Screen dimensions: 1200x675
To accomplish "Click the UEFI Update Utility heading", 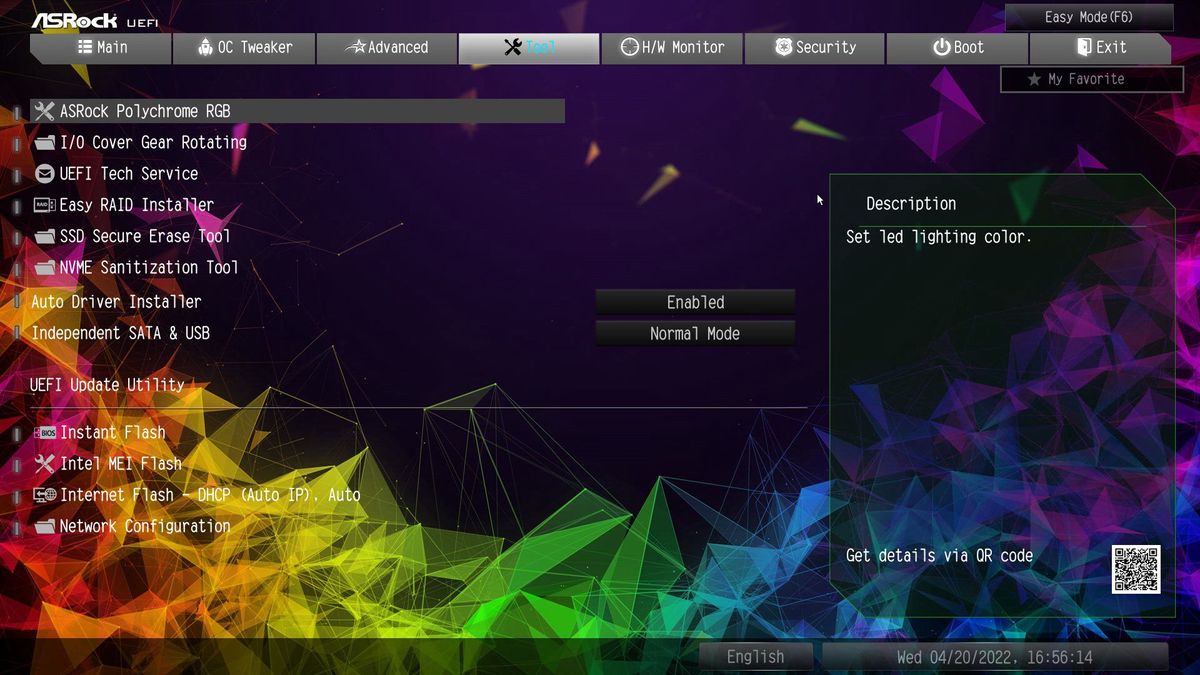I will (107, 385).
